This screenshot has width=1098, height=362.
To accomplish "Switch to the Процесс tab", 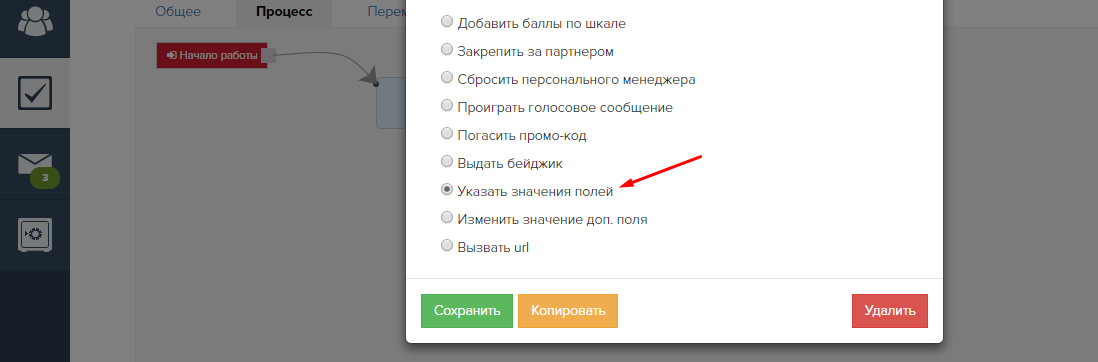I will (284, 11).
